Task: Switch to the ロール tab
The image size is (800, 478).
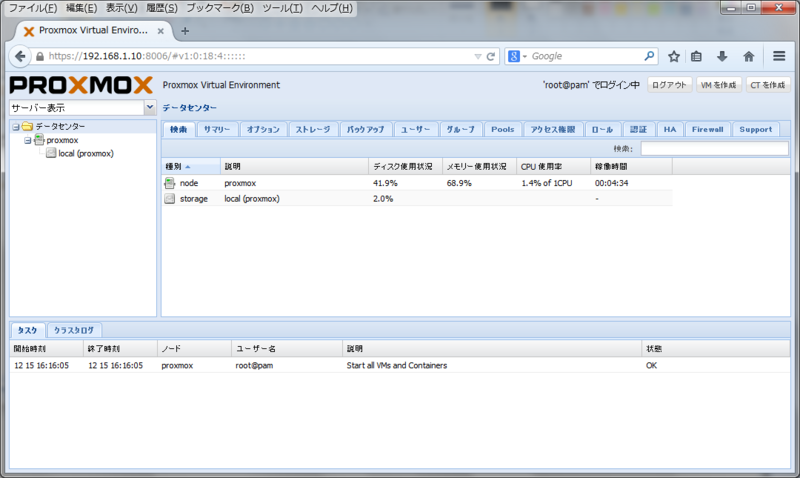Action: 602,130
